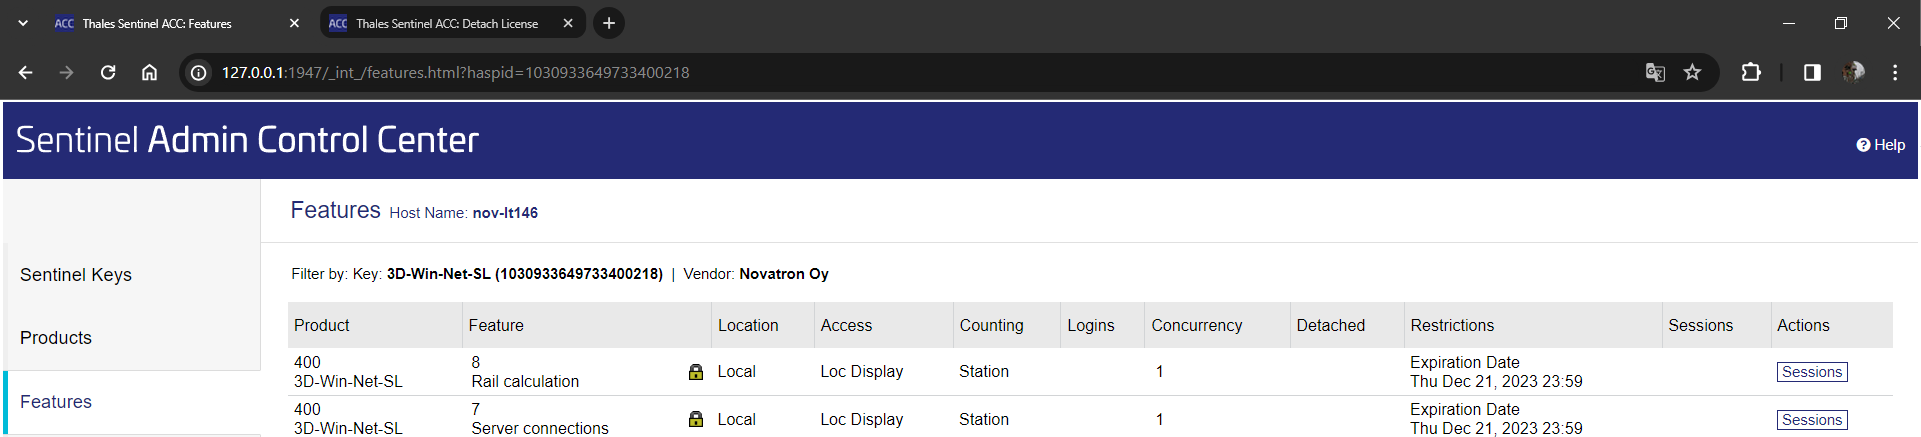Image resolution: width=1921 pixels, height=437 pixels.
Task: Click lock icon beside Server connections
Action: 696,419
